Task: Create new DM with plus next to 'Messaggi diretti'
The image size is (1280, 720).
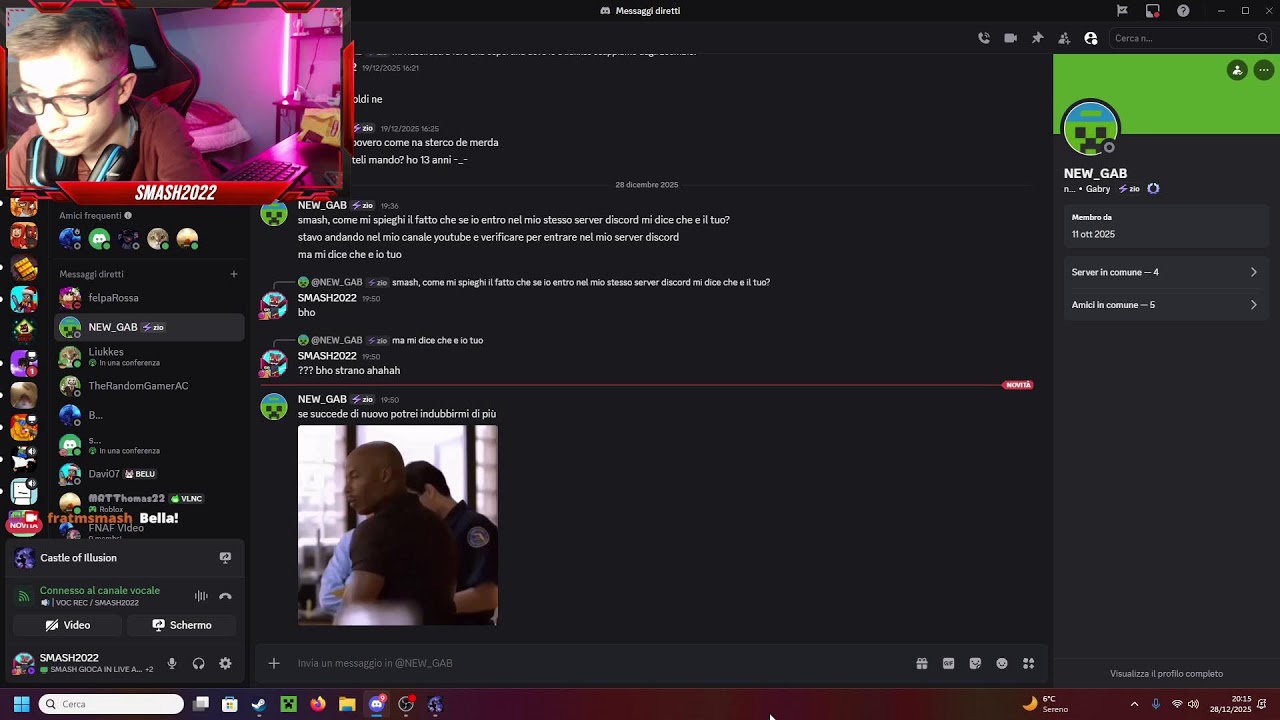Action: tap(234, 274)
